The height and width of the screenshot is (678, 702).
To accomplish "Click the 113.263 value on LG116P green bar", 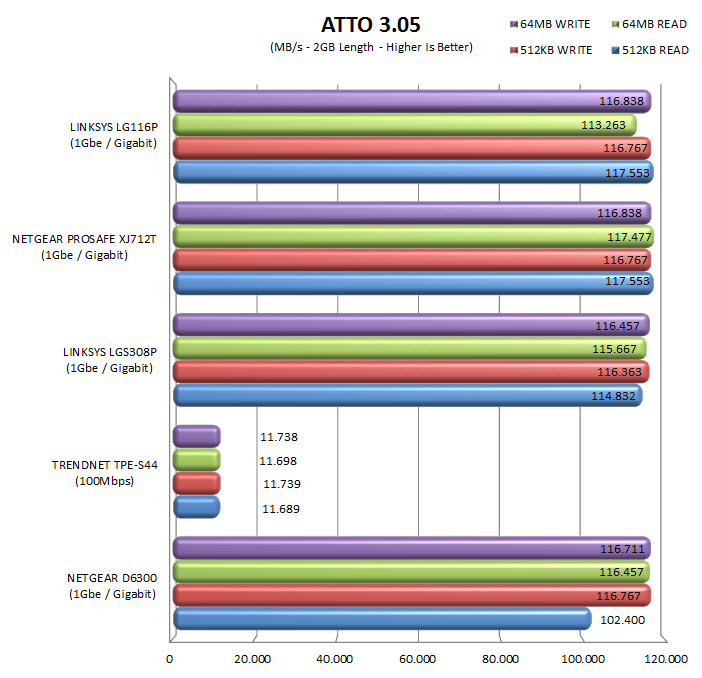I will (603, 125).
